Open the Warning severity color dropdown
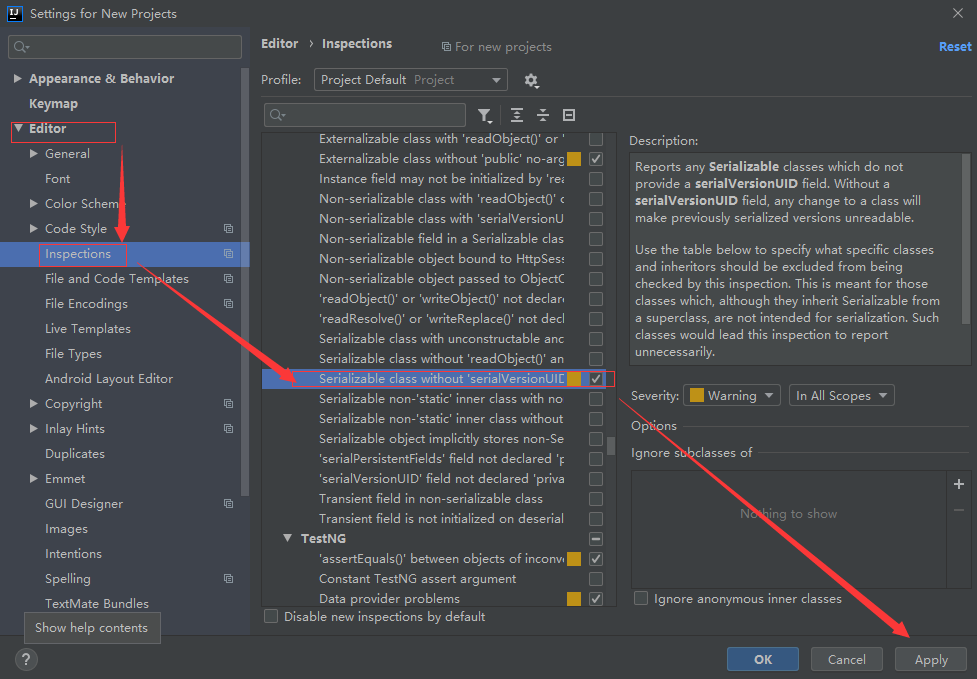The width and height of the screenshot is (977, 679). 731,395
